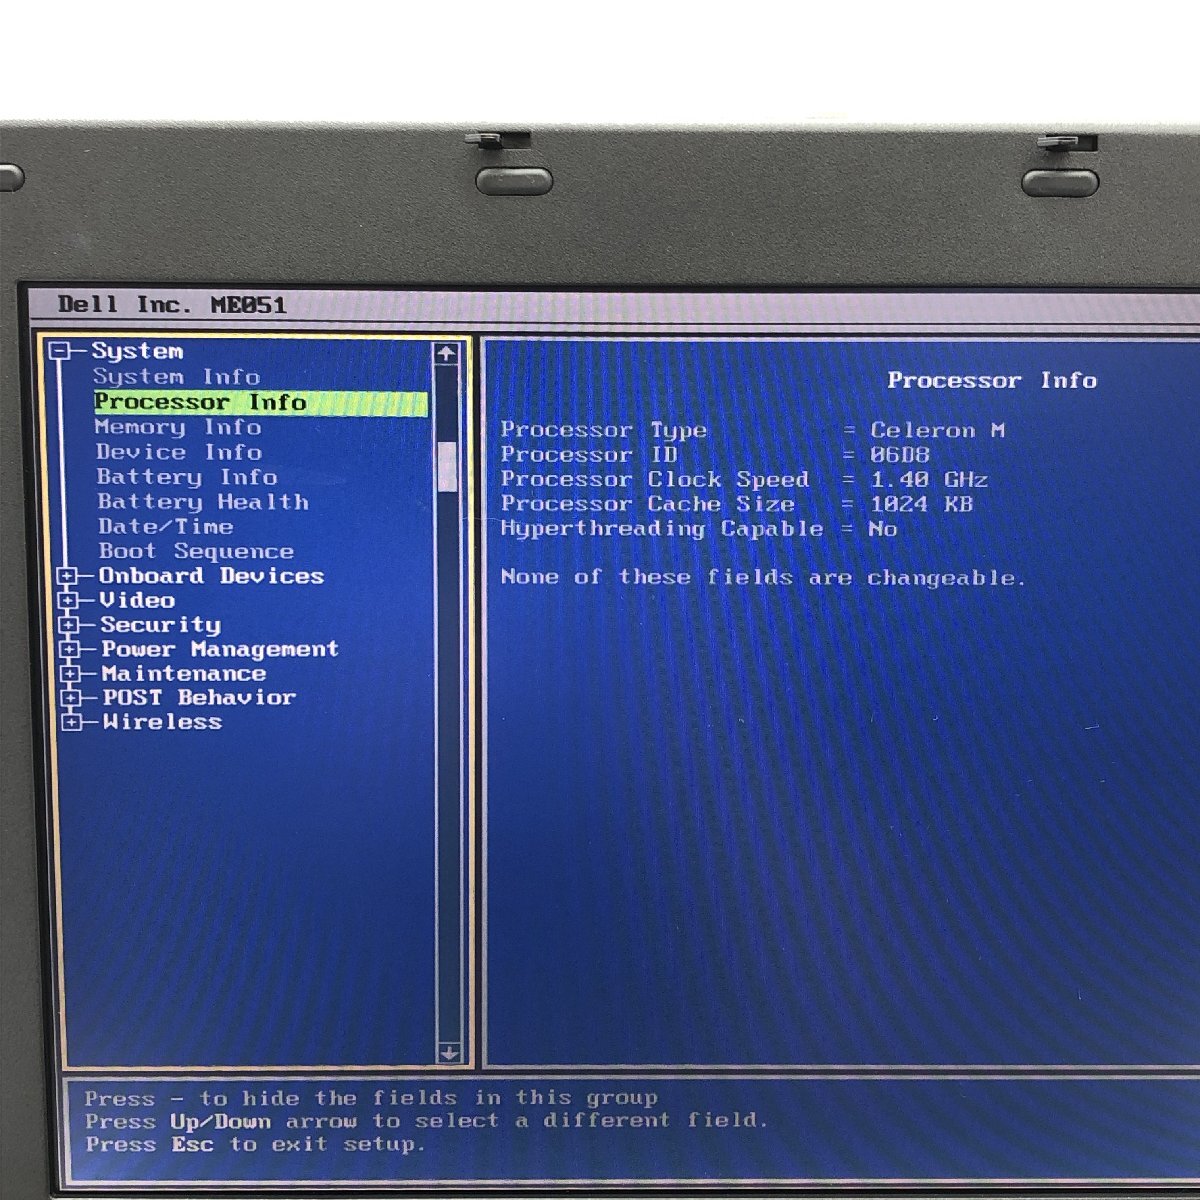Select the highlighted Processor Info entry
The image size is (1200, 1200).
point(200,403)
